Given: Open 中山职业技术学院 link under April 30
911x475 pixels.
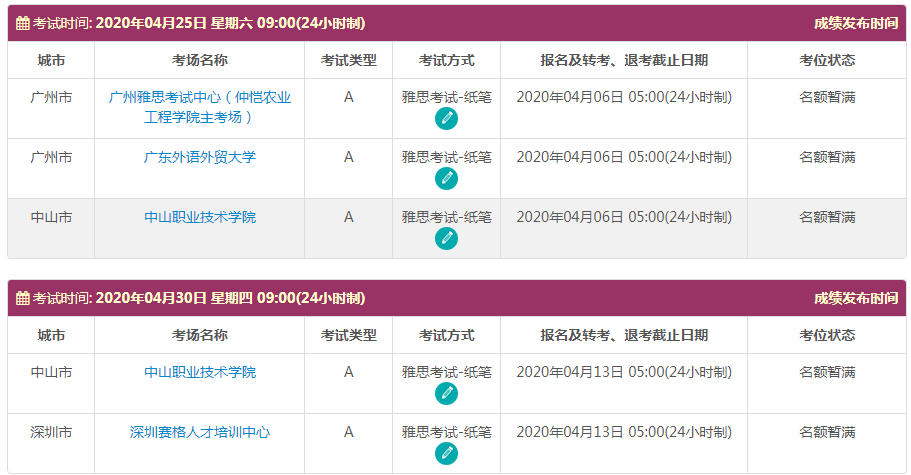Looking at the screenshot, I should click(199, 372).
